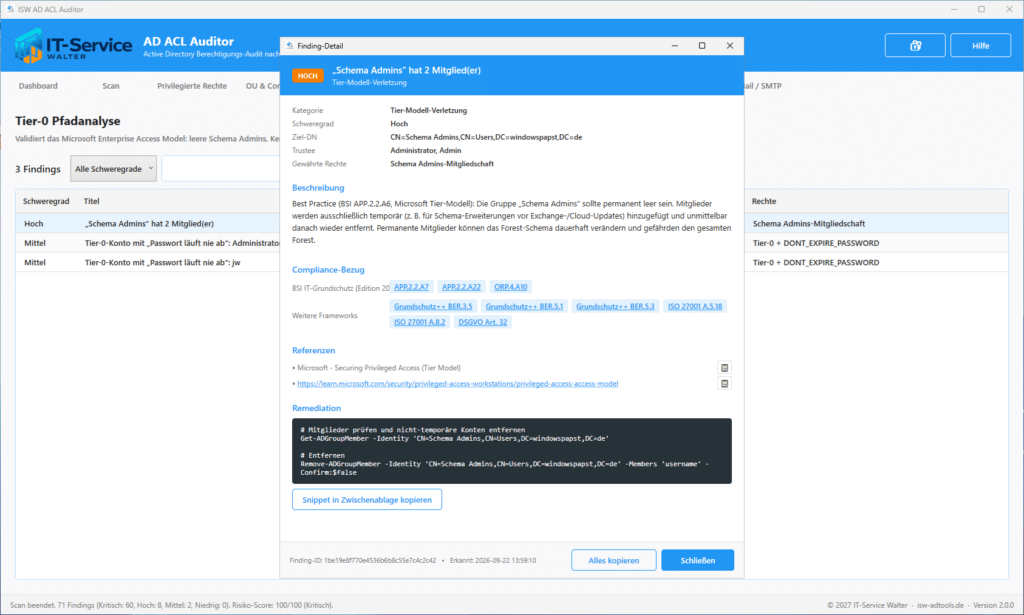
Task: Click the isw-adtools.de status bar text
Action: pos(940,605)
